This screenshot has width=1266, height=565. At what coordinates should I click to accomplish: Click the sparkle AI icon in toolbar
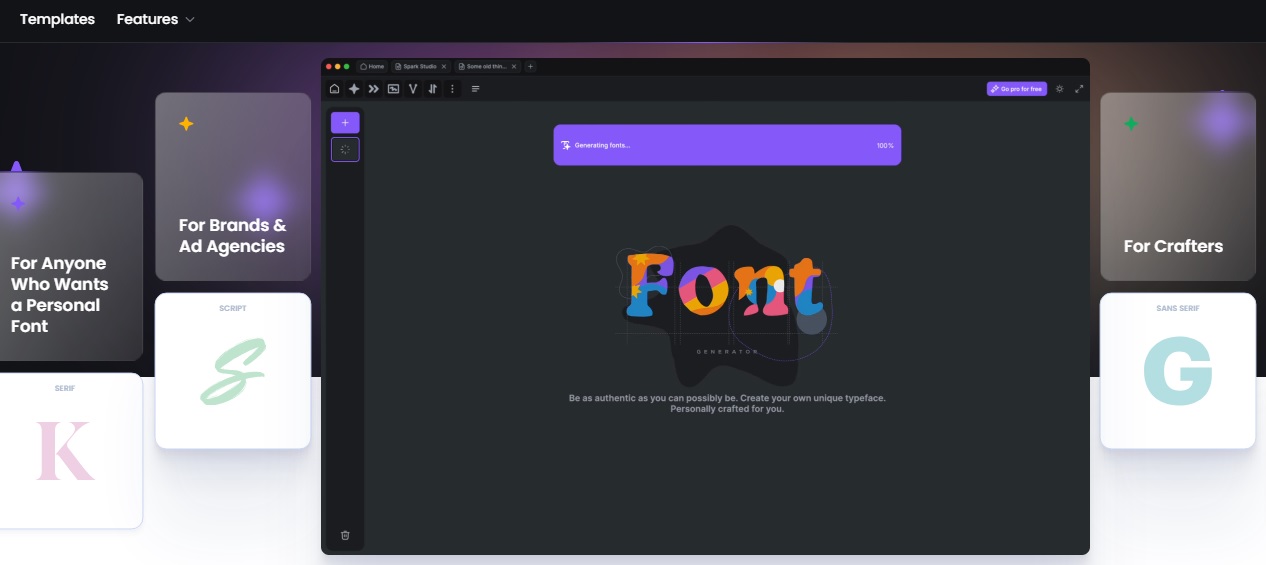pyautogui.click(x=354, y=89)
